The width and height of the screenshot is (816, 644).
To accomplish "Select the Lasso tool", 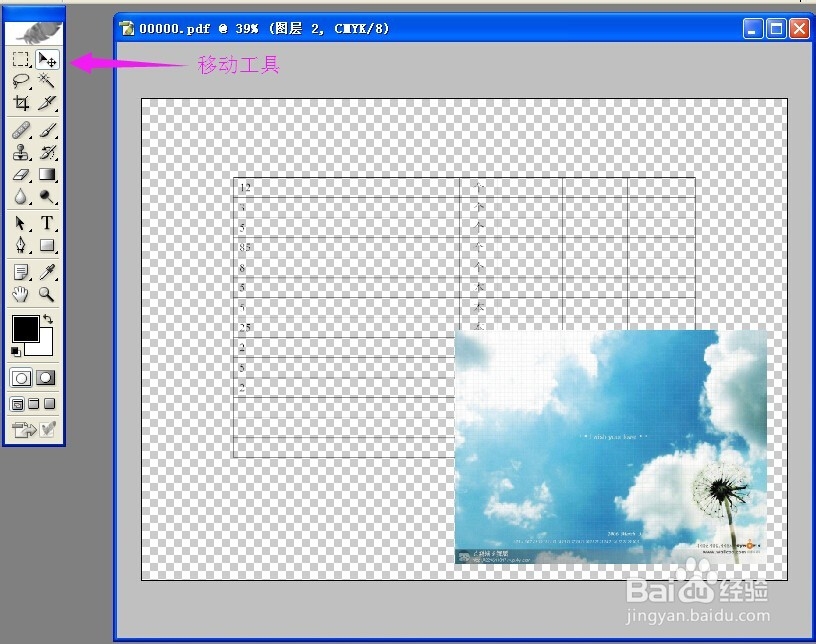I will 21,80.
